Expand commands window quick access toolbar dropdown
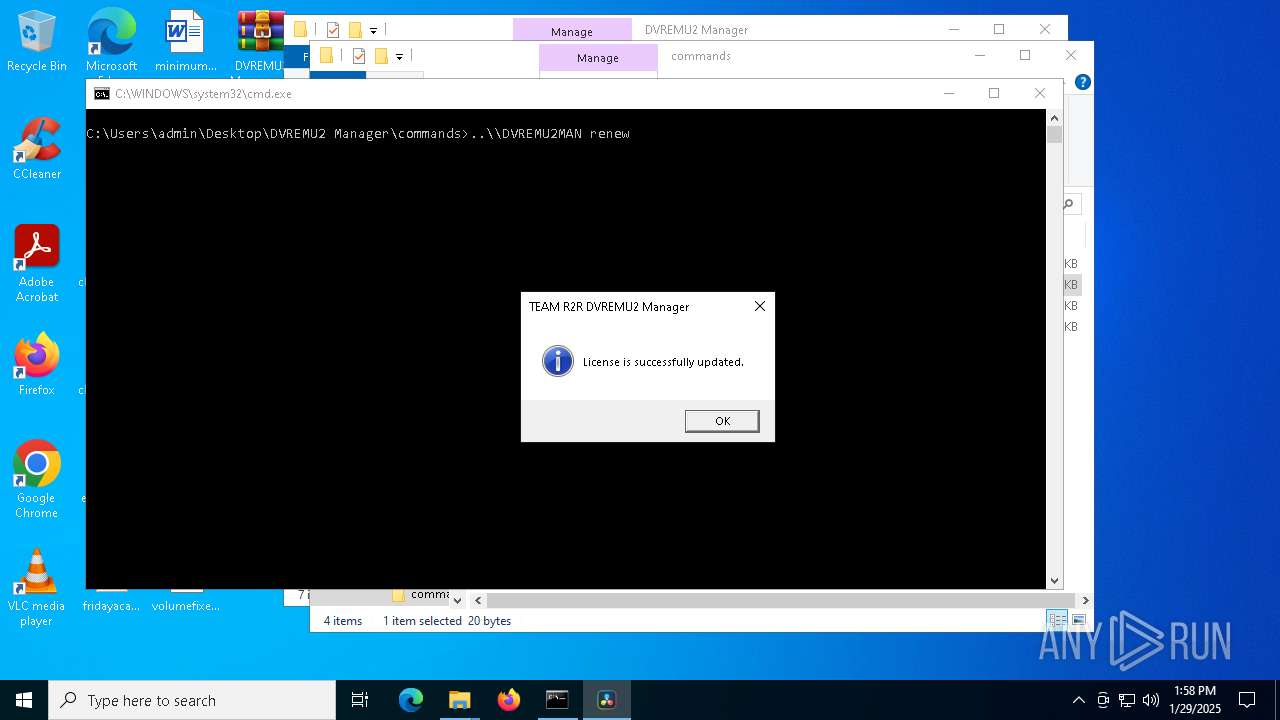Image resolution: width=1280 pixels, height=720 pixels. click(399, 57)
